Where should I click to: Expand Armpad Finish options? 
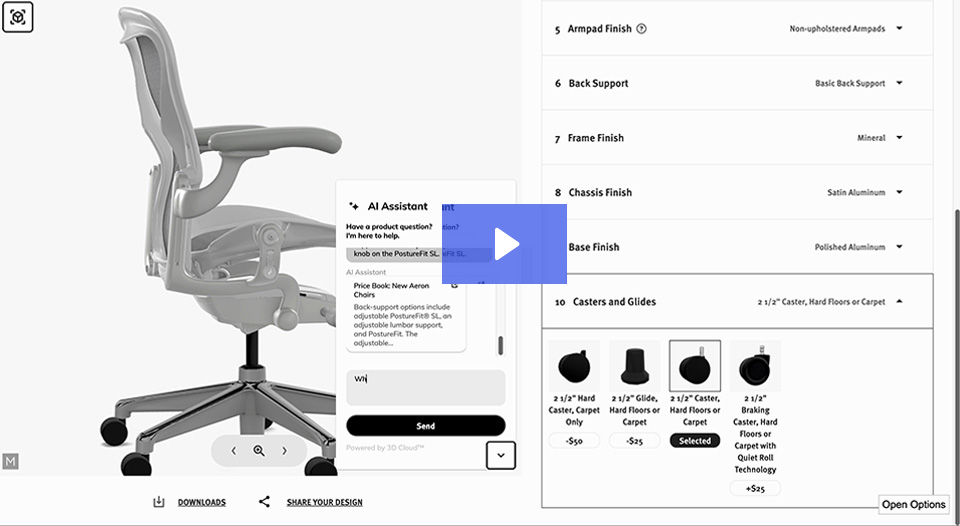(x=899, y=28)
